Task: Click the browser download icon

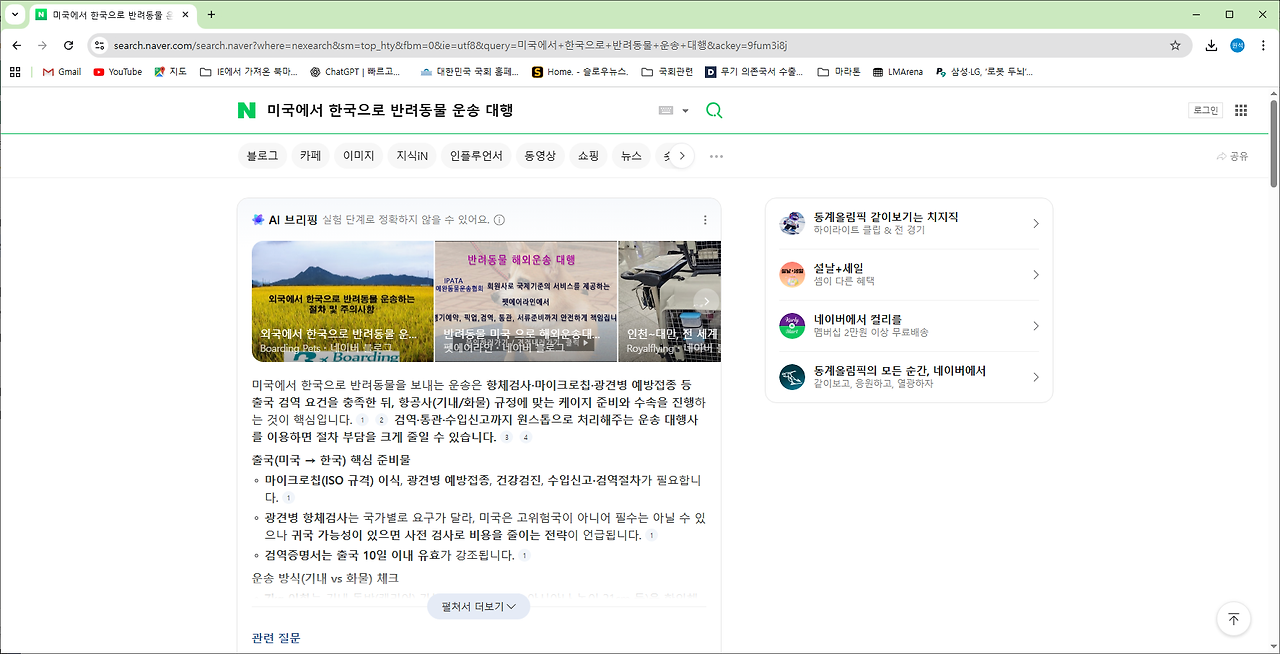Action: [1211, 45]
